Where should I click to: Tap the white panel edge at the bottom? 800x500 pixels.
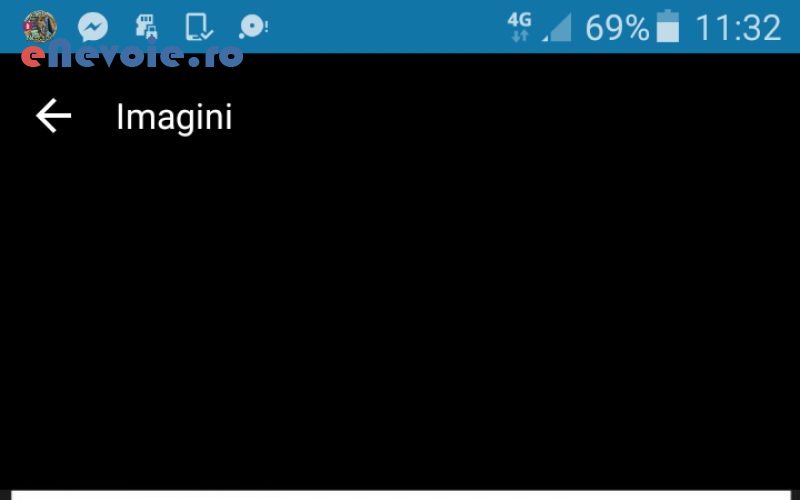coord(401,495)
